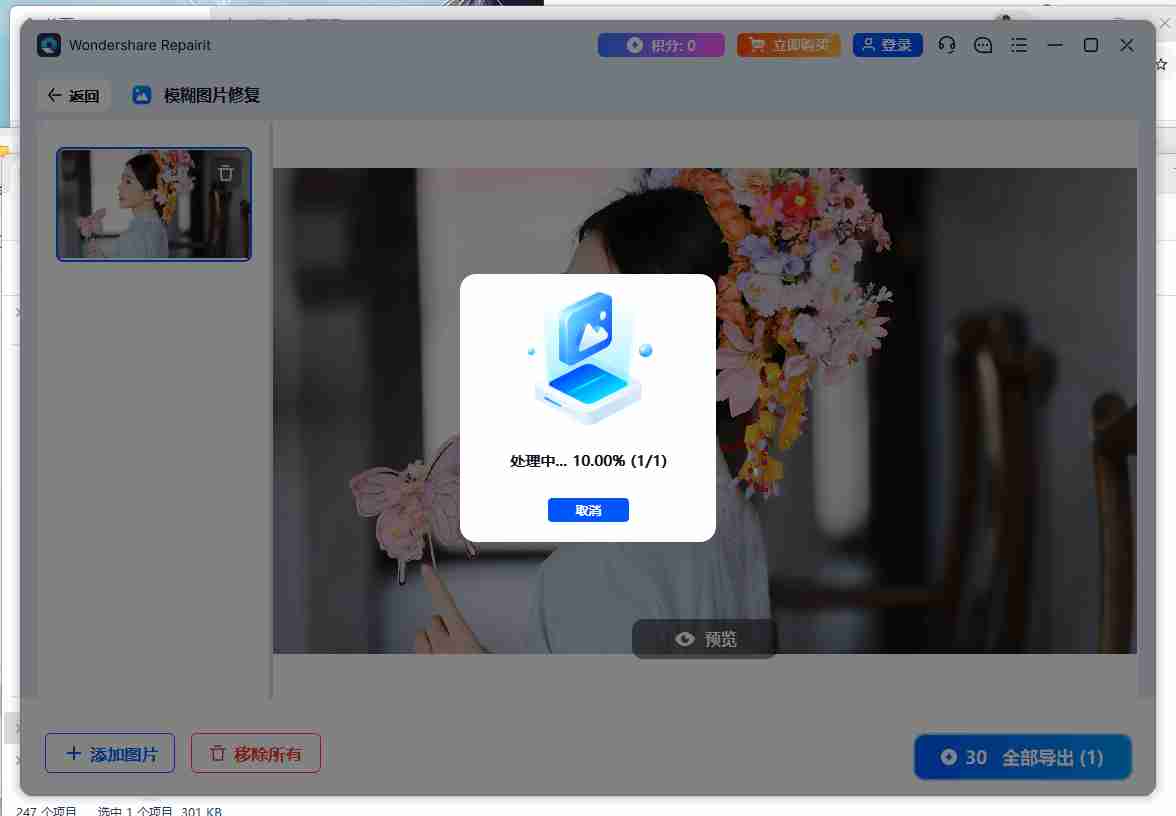Toggle the 预览 eye preview button
This screenshot has width=1176, height=816.
705,639
